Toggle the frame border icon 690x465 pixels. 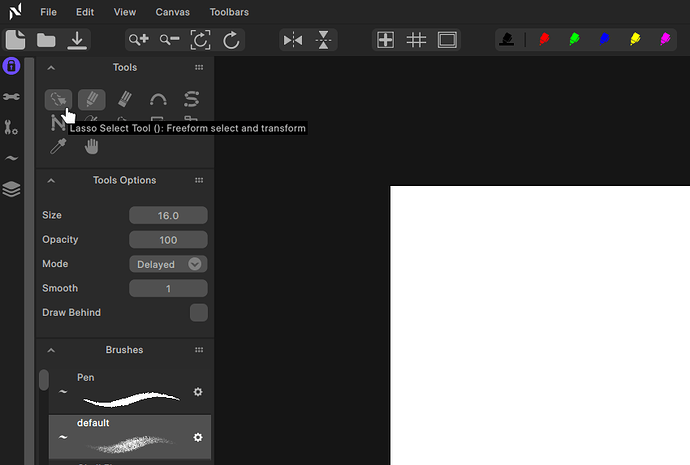[447, 40]
